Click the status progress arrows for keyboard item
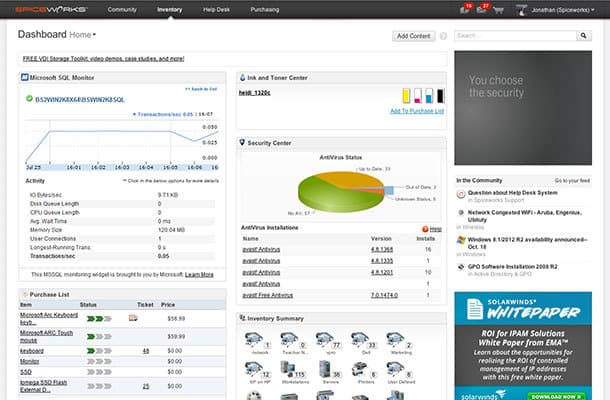Image resolution: width=610 pixels, height=400 pixels. tap(99, 351)
